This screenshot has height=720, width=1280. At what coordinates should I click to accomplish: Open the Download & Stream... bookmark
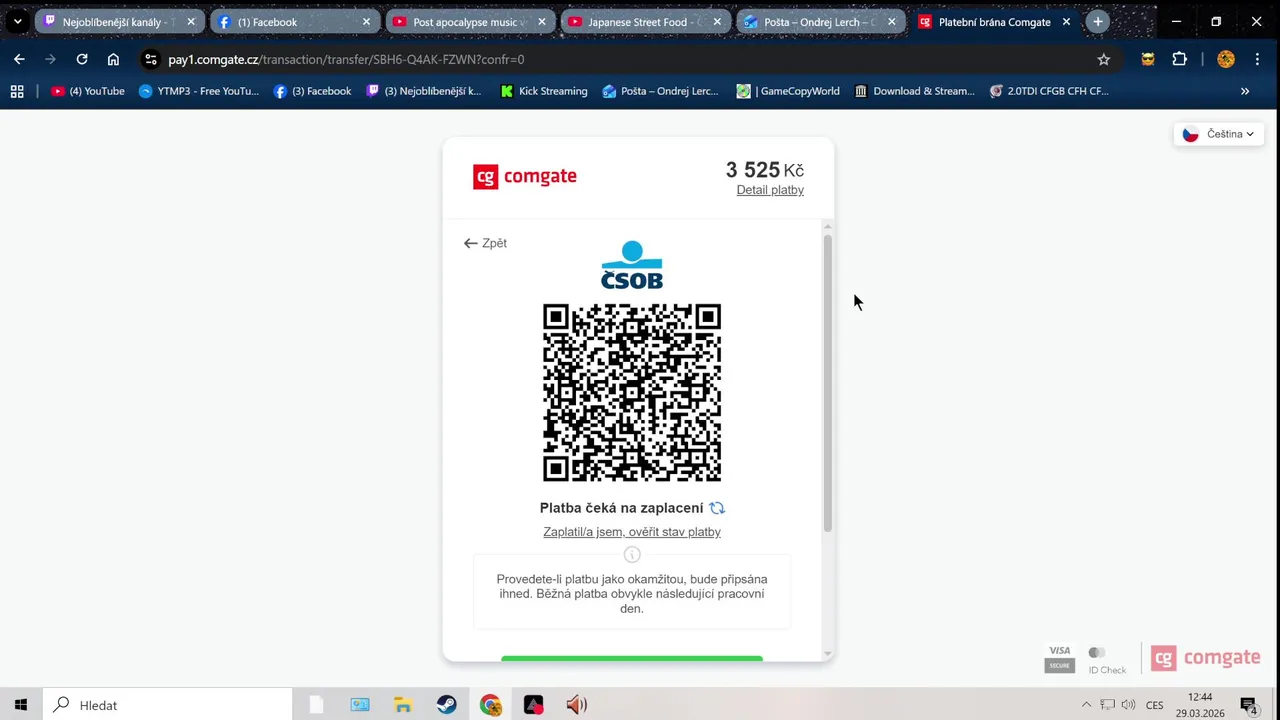(x=915, y=91)
